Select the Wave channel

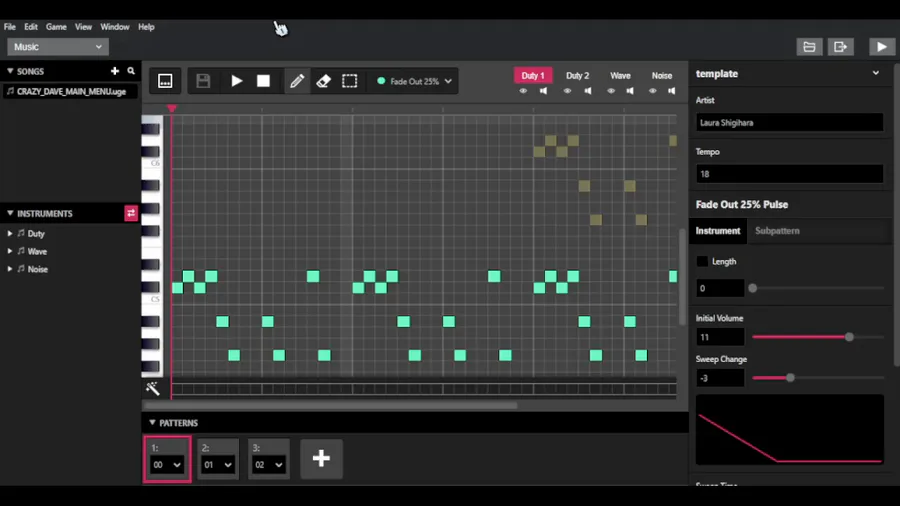(x=620, y=76)
